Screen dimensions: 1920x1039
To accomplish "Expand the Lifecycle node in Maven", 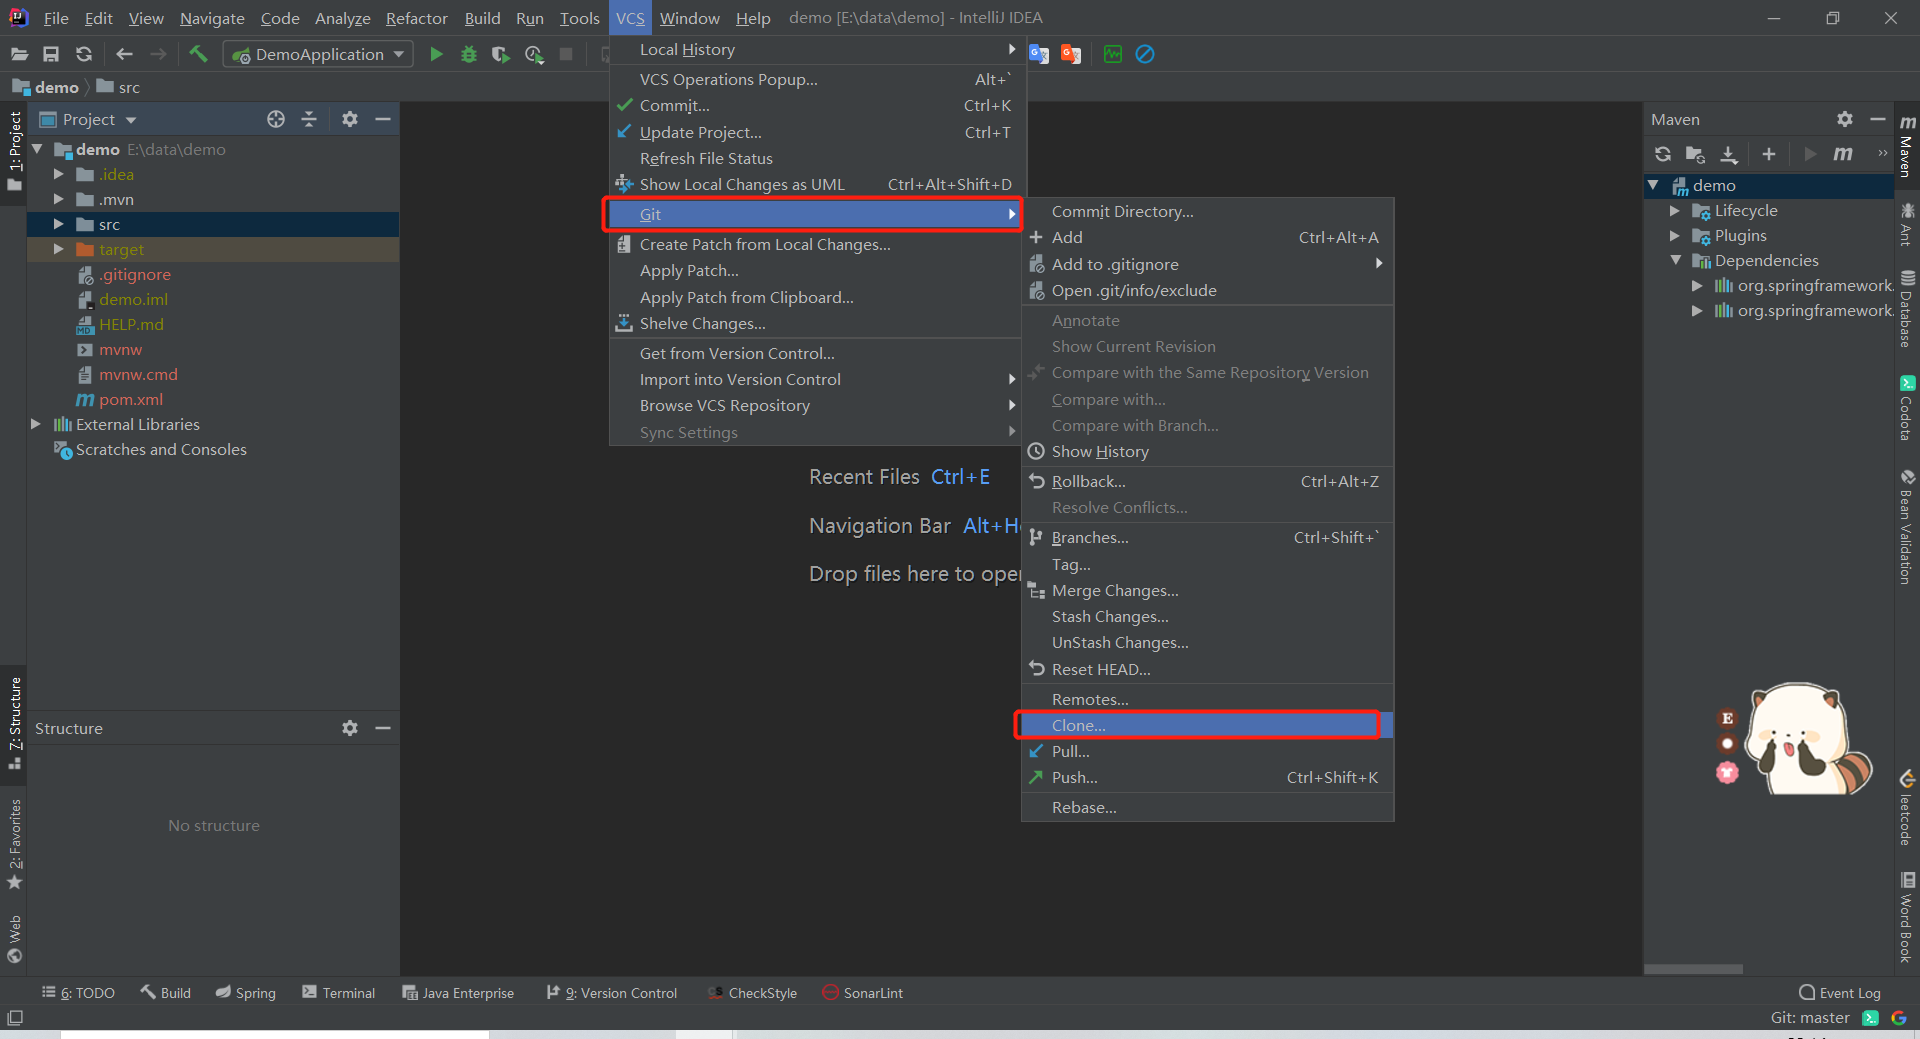I will click(x=1675, y=211).
